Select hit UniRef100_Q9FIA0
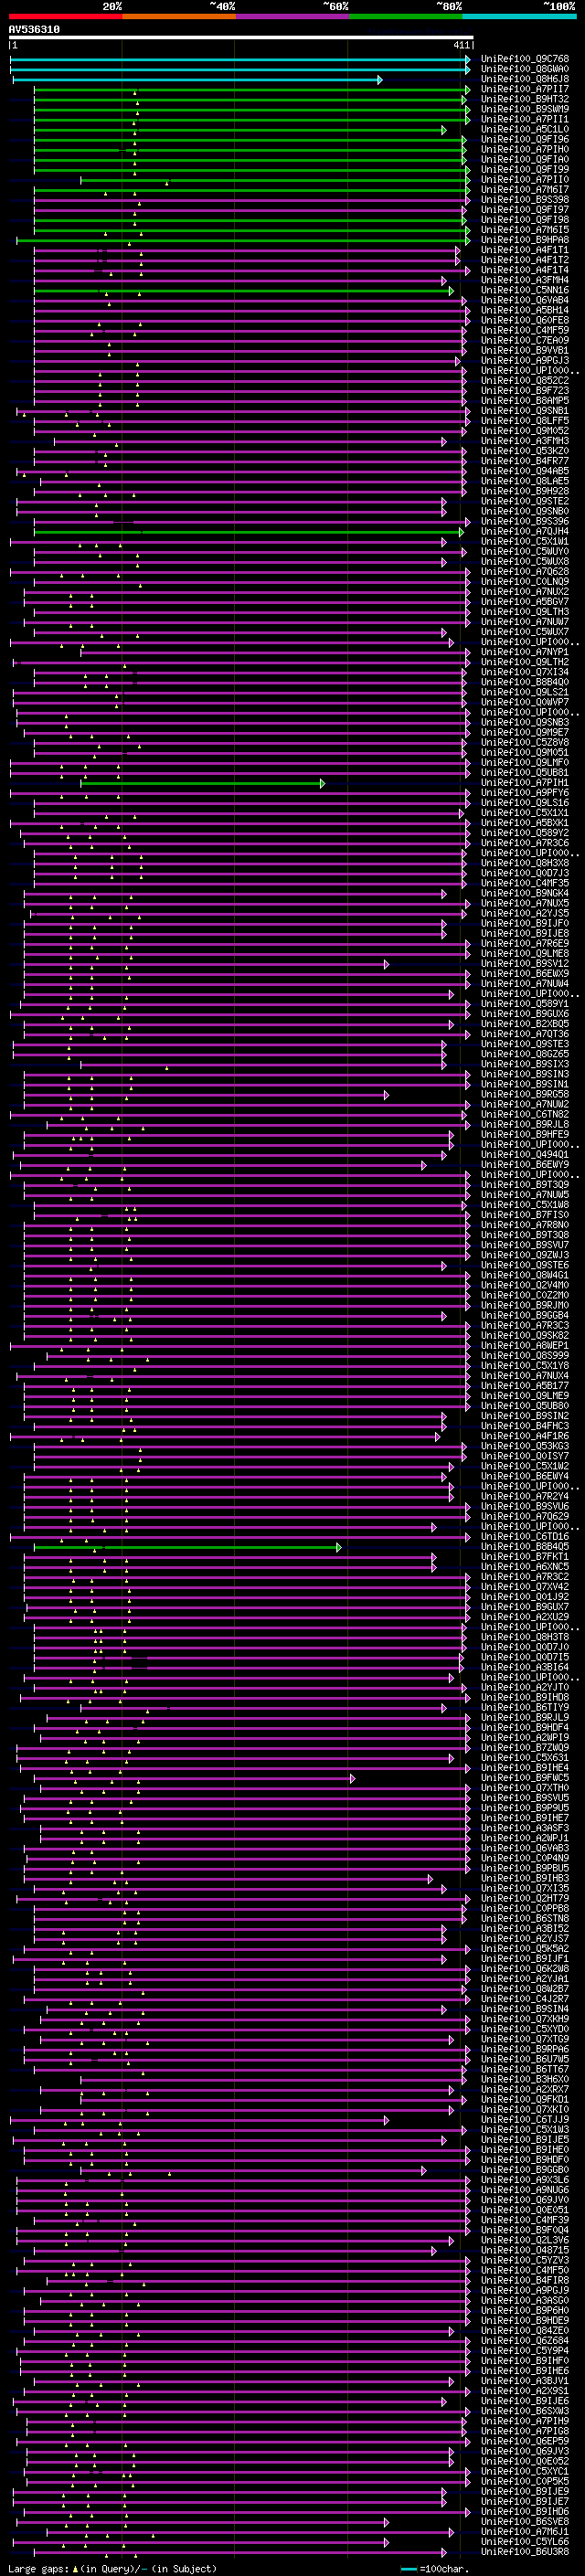Image resolution: width=585 pixels, height=2576 pixels. [525, 159]
